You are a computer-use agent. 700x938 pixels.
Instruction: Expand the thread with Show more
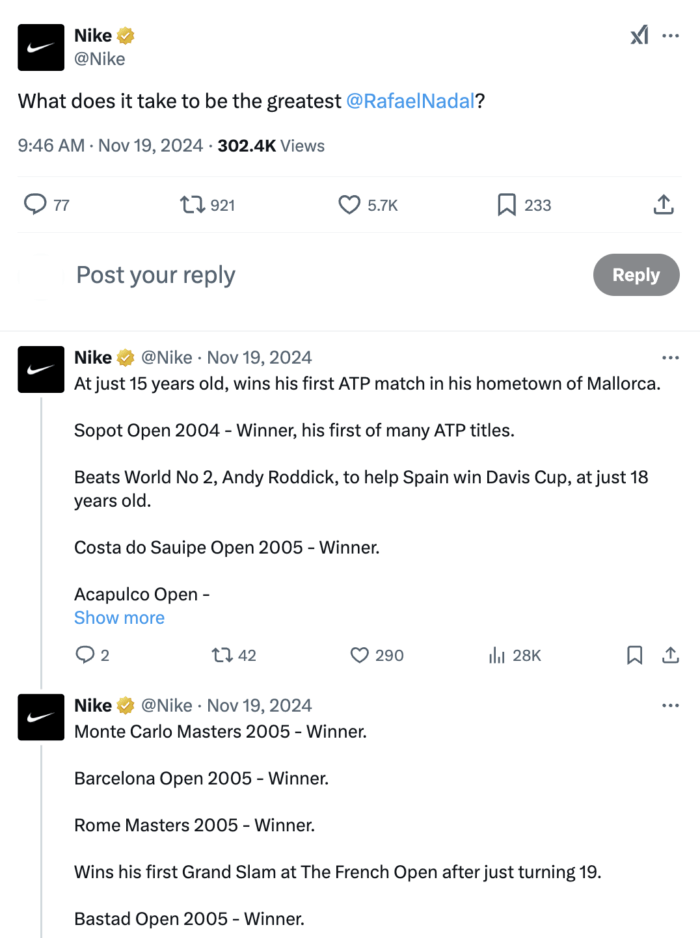point(119,618)
